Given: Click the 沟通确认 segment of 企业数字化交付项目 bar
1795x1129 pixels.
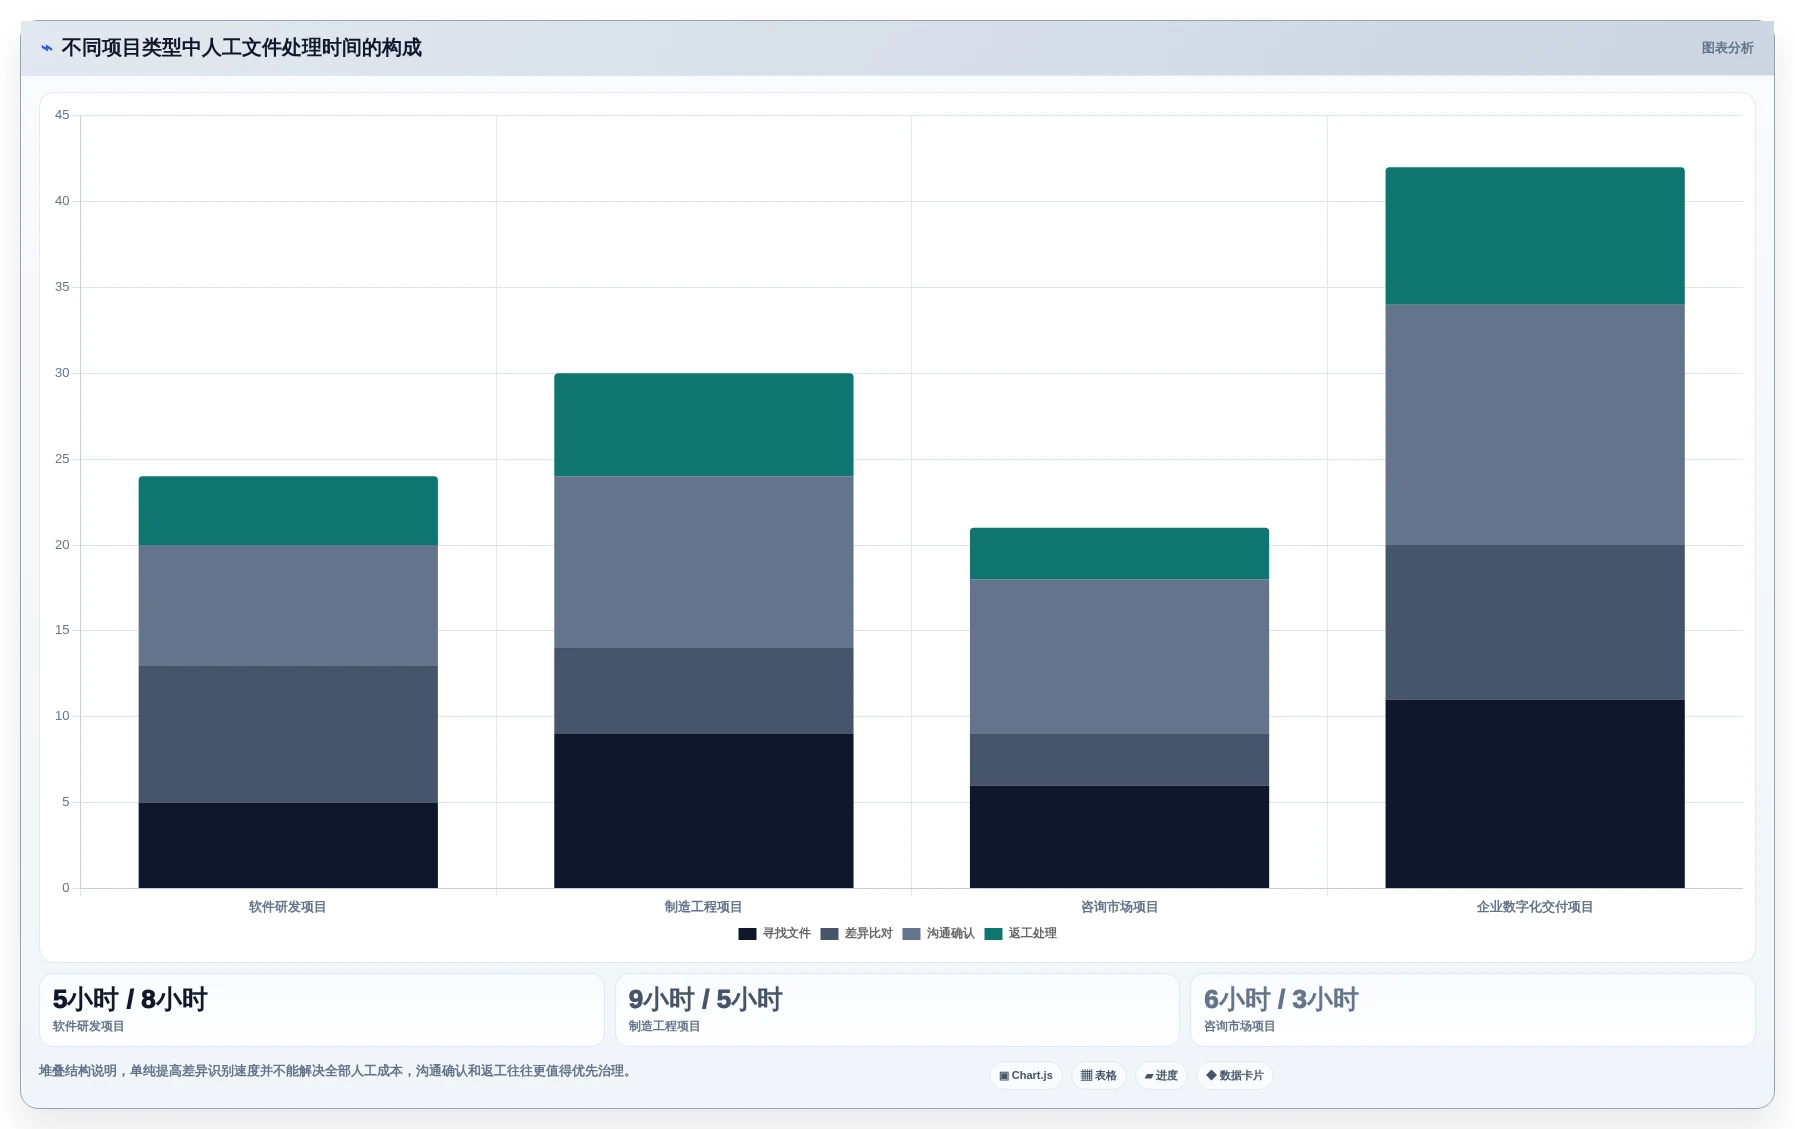Looking at the screenshot, I should 1535,425.
